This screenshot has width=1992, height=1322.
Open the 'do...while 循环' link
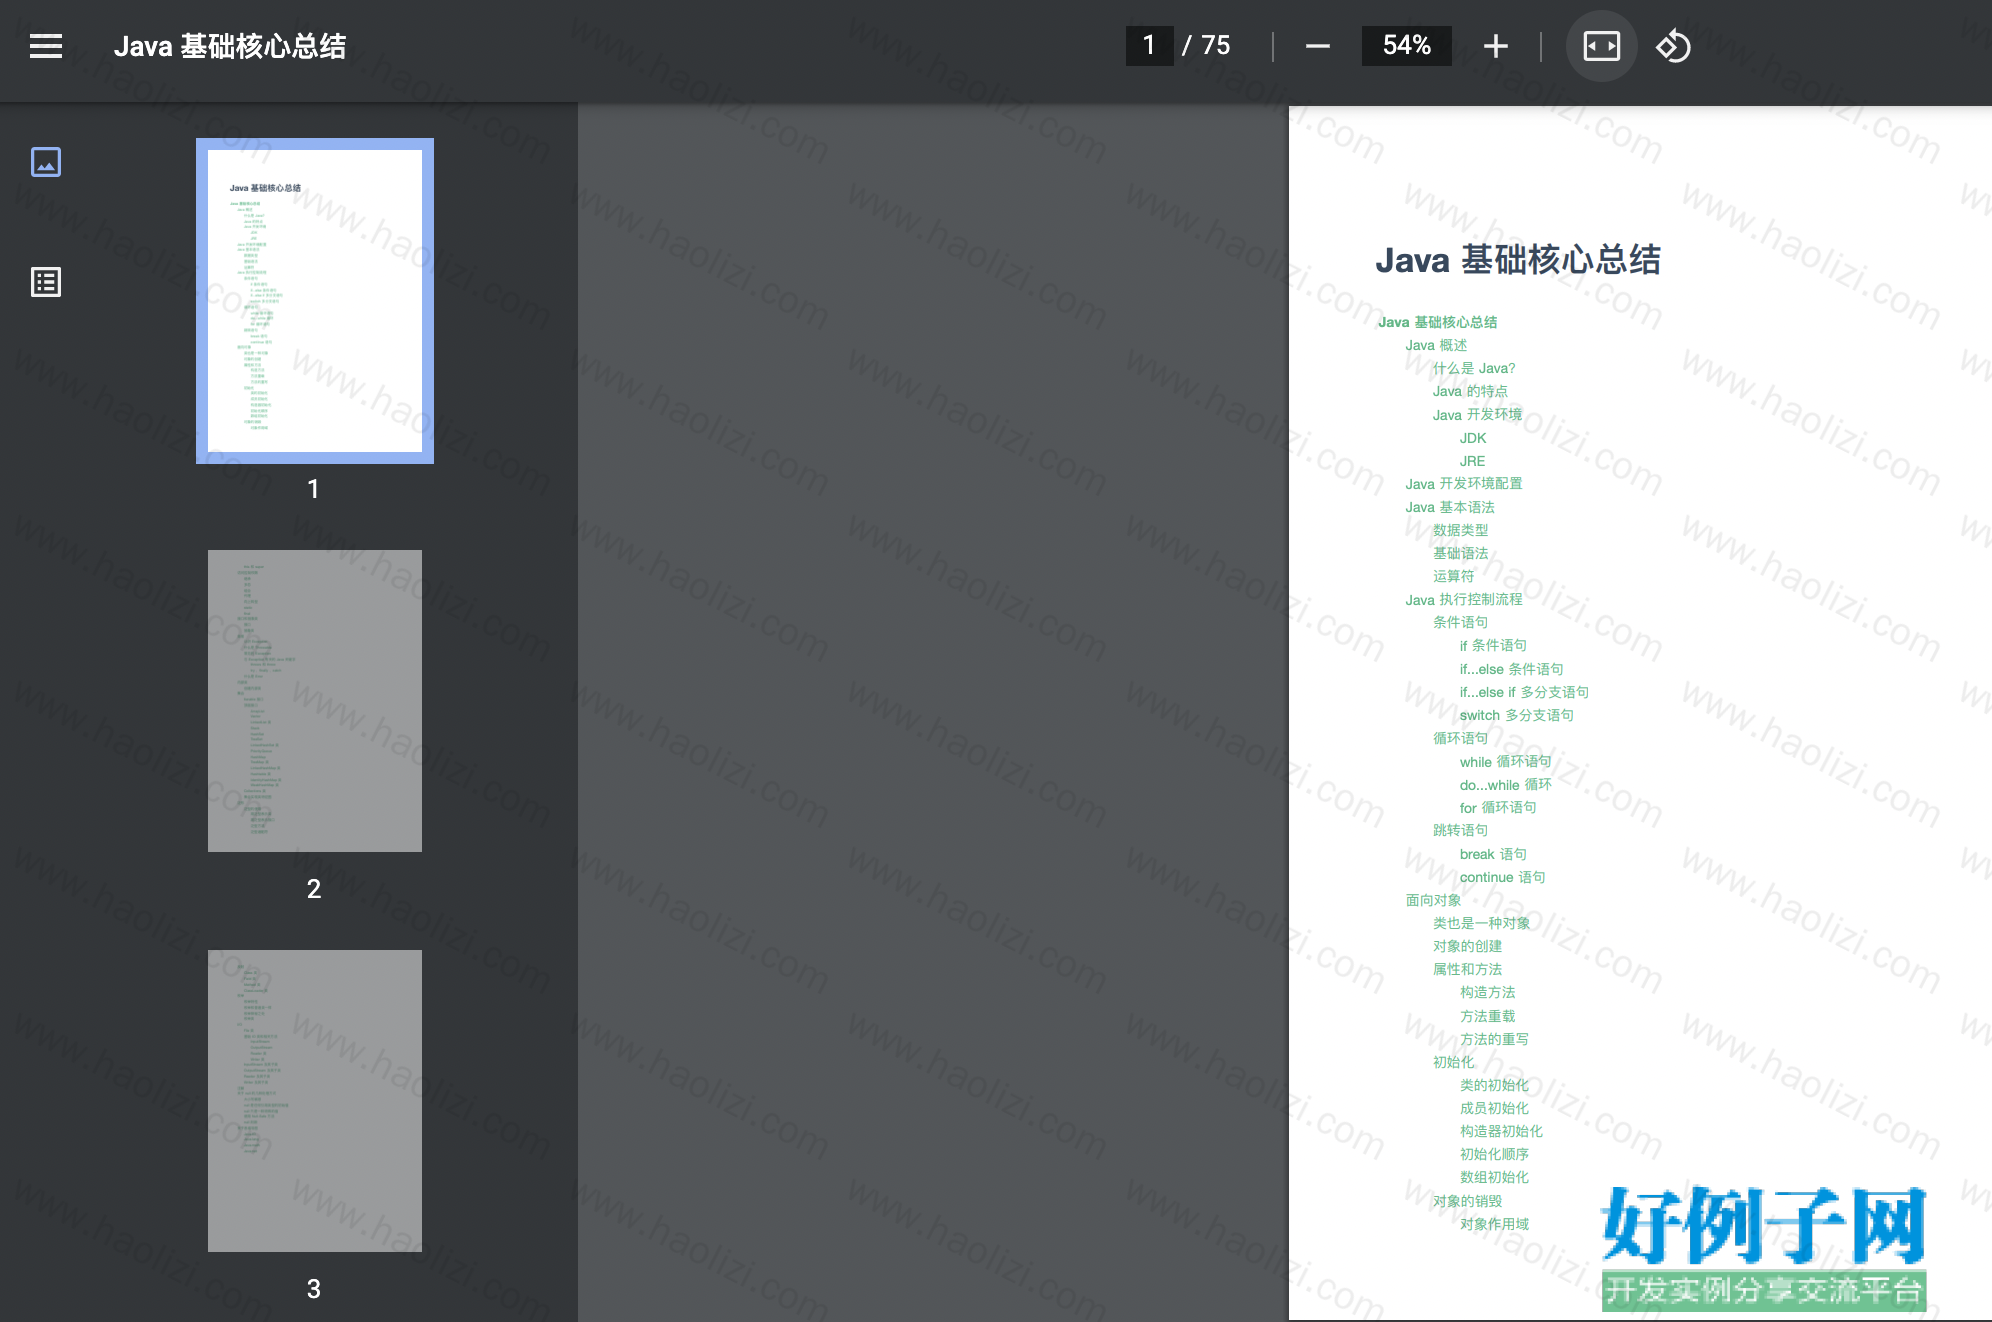coord(1505,784)
